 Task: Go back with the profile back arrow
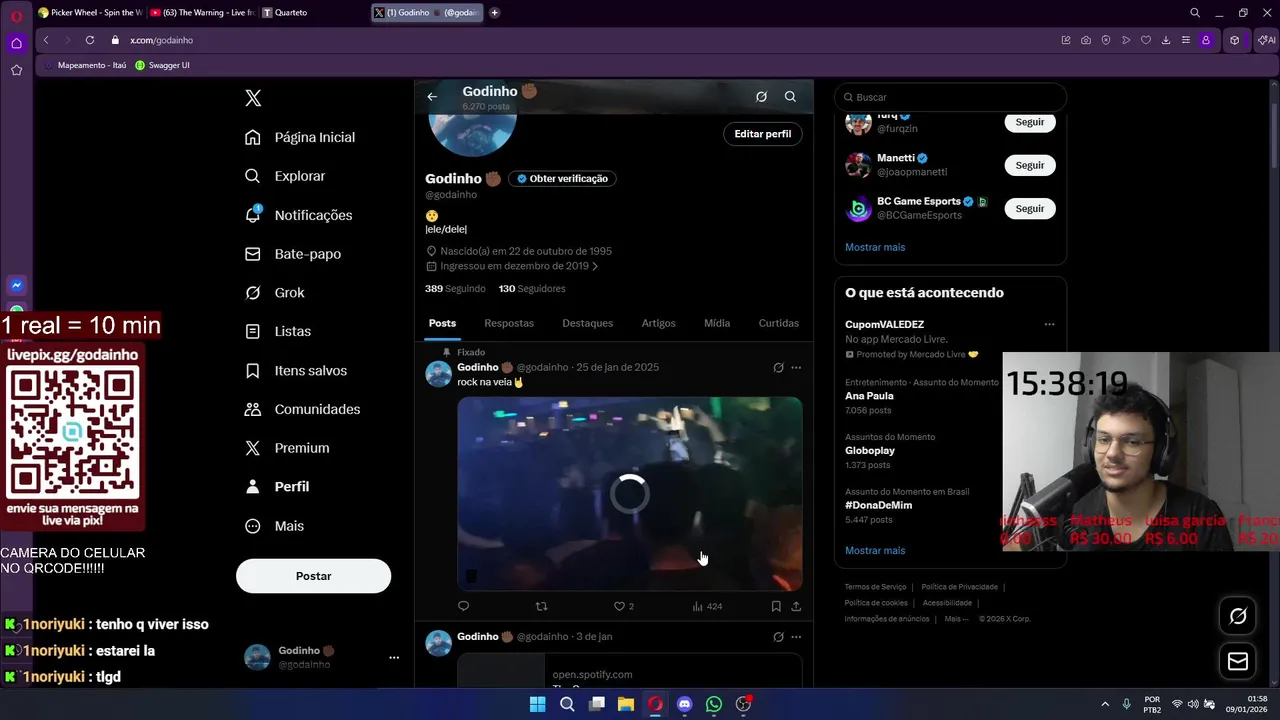click(432, 97)
